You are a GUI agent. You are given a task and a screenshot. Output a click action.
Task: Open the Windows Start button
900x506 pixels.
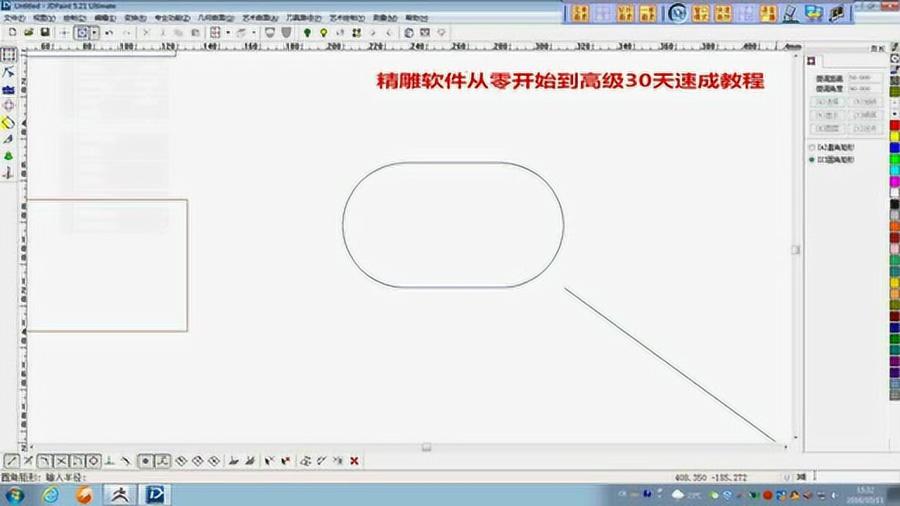[x=16, y=494]
